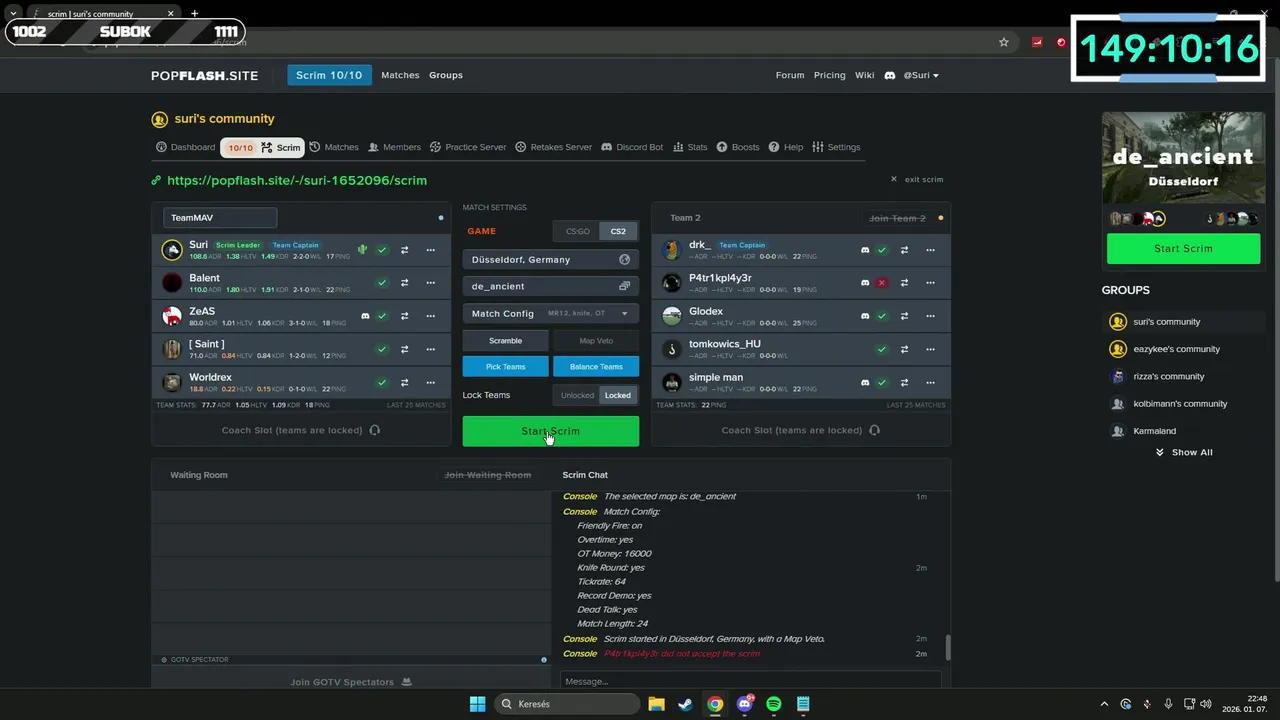Image resolution: width=1280 pixels, height=720 pixels.
Task: Toggle Glodex's green ready checkmark
Action: [882, 316]
